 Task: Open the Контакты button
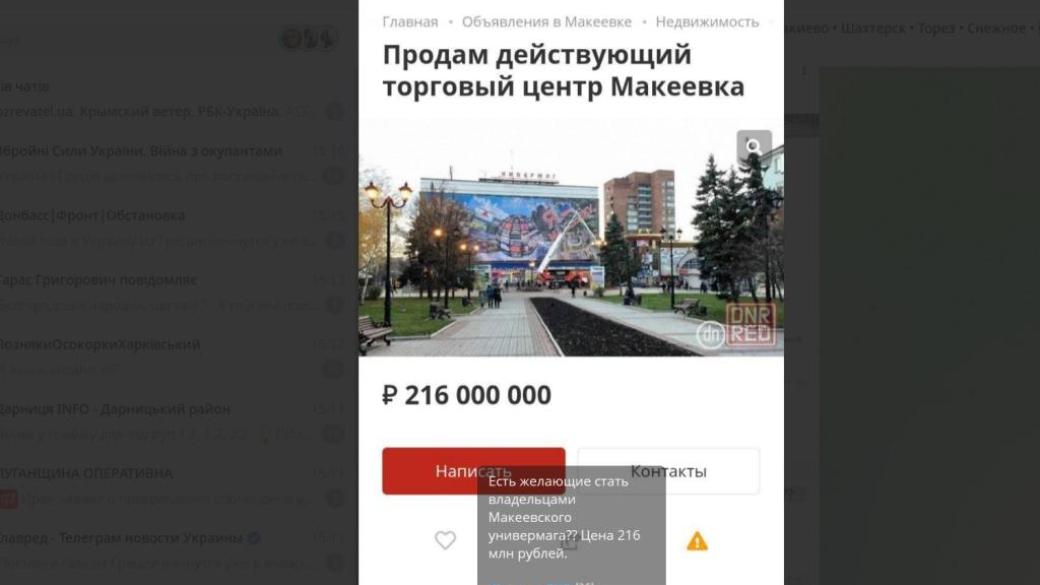pyautogui.click(x=669, y=471)
